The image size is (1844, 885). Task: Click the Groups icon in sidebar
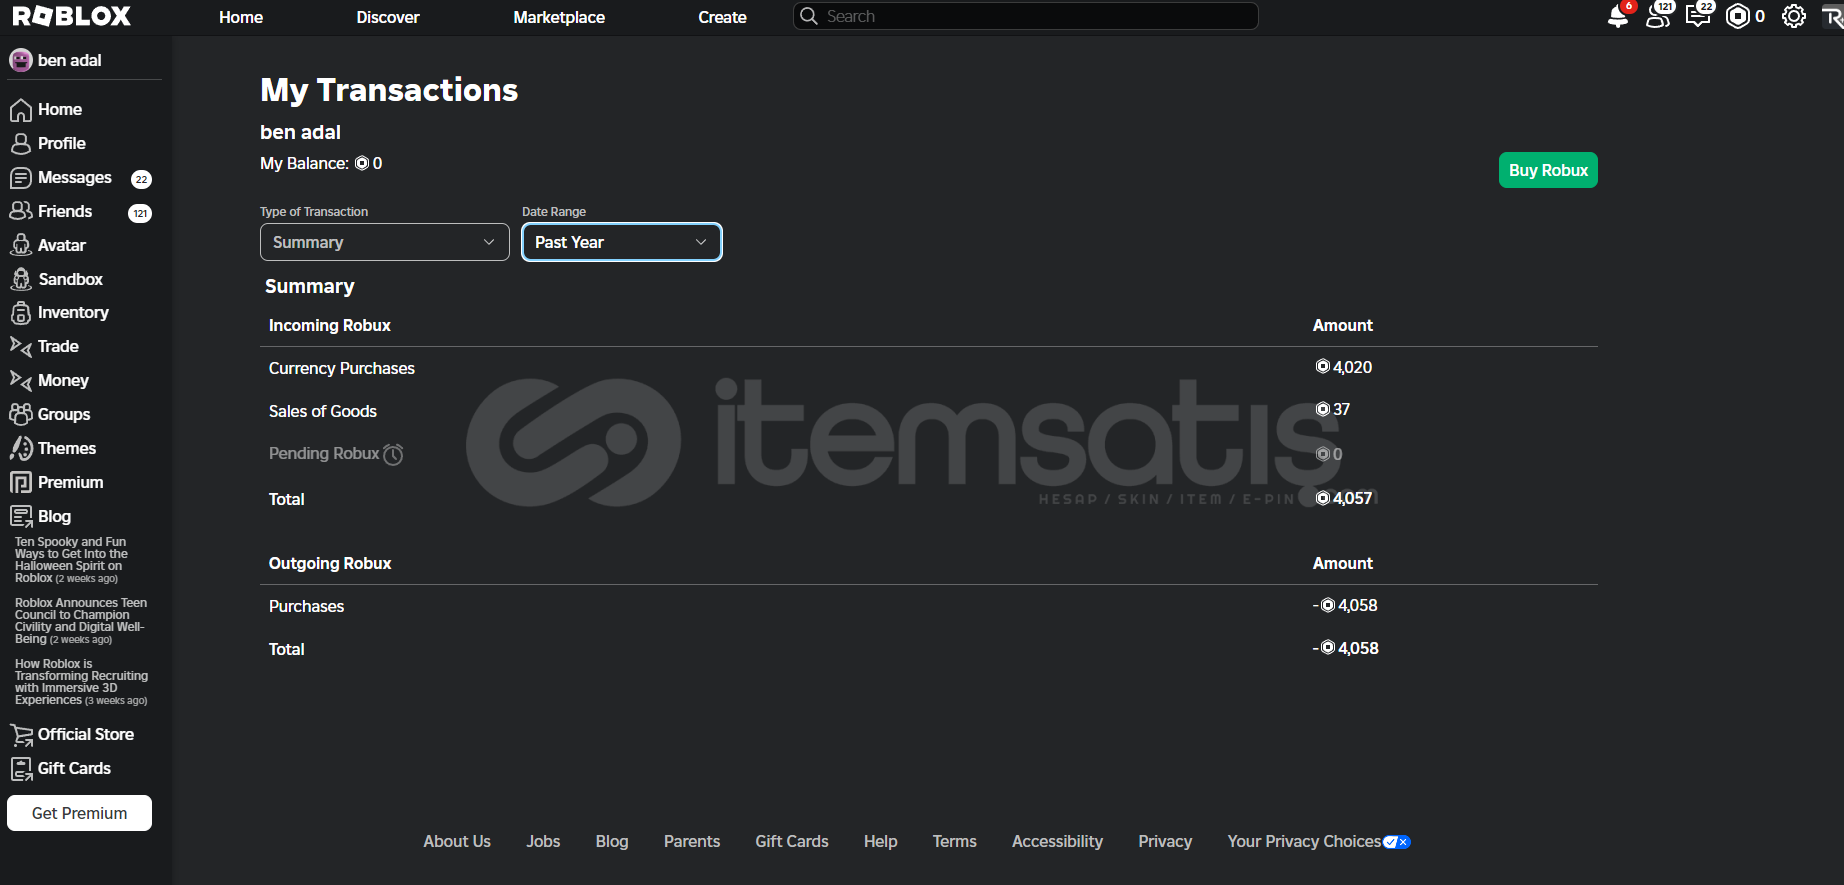[x=21, y=414]
